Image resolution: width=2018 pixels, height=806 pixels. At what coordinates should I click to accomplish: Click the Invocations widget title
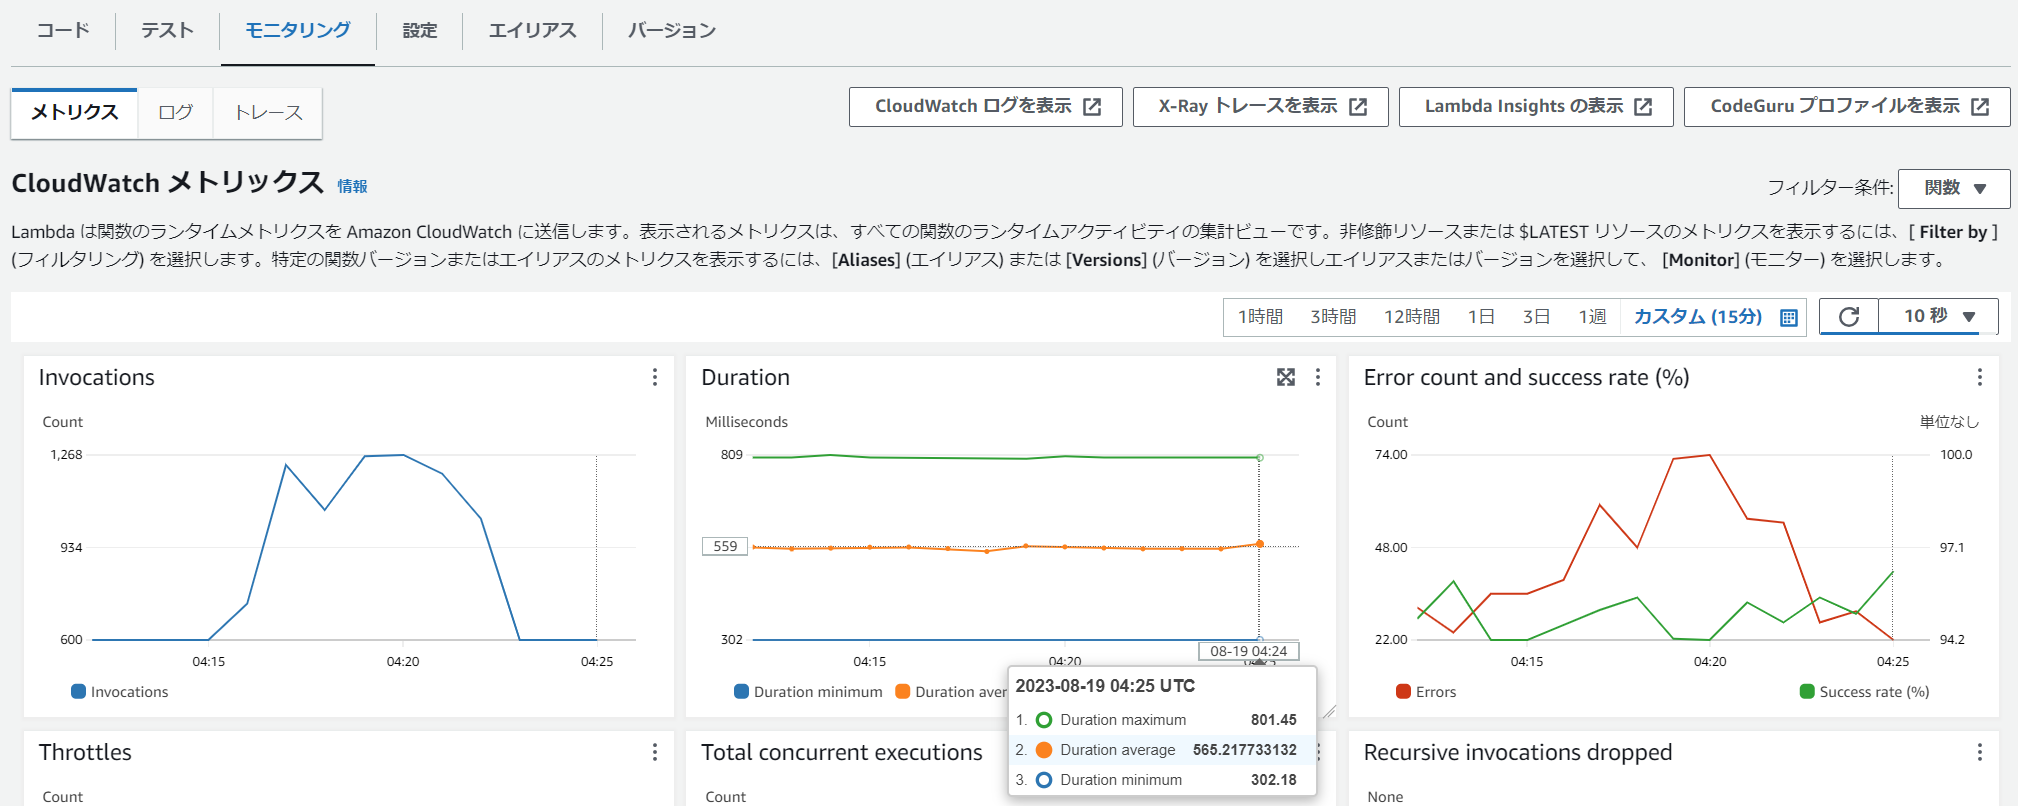click(x=96, y=377)
